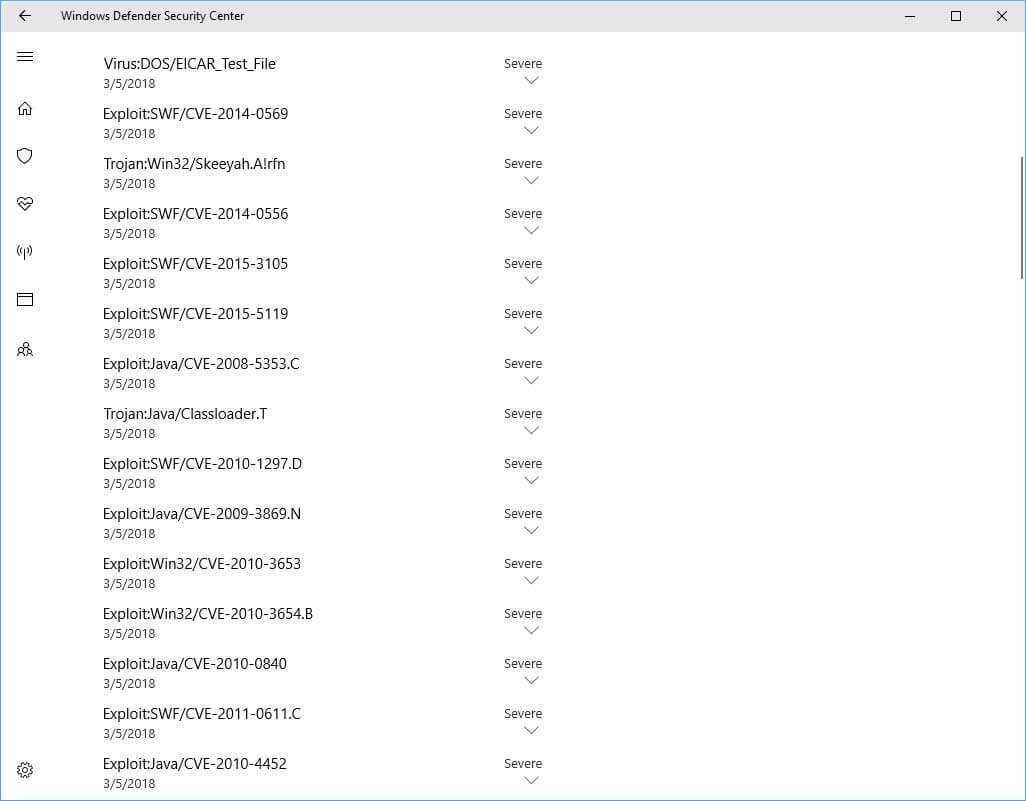Image resolution: width=1026 pixels, height=801 pixels.
Task: Select Exploit:SWF/CVE-2014-0569 threat name
Action: (x=196, y=114)
